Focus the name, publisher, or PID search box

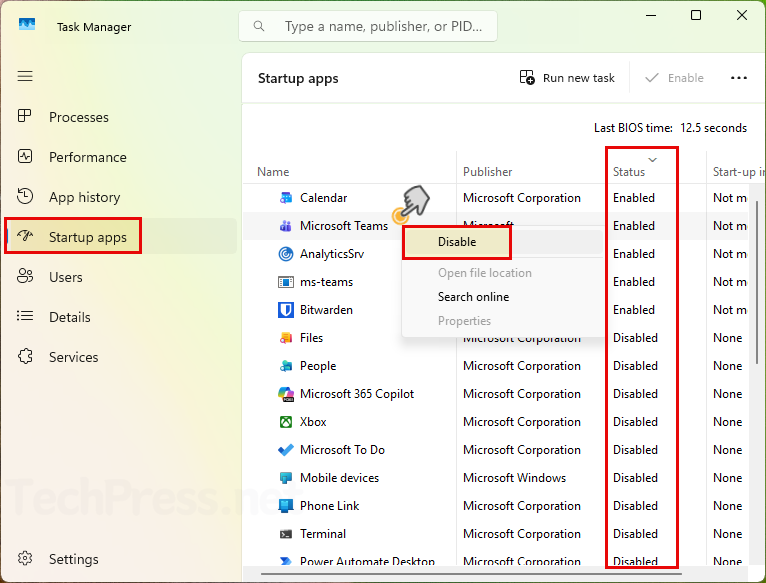point(368,26)
